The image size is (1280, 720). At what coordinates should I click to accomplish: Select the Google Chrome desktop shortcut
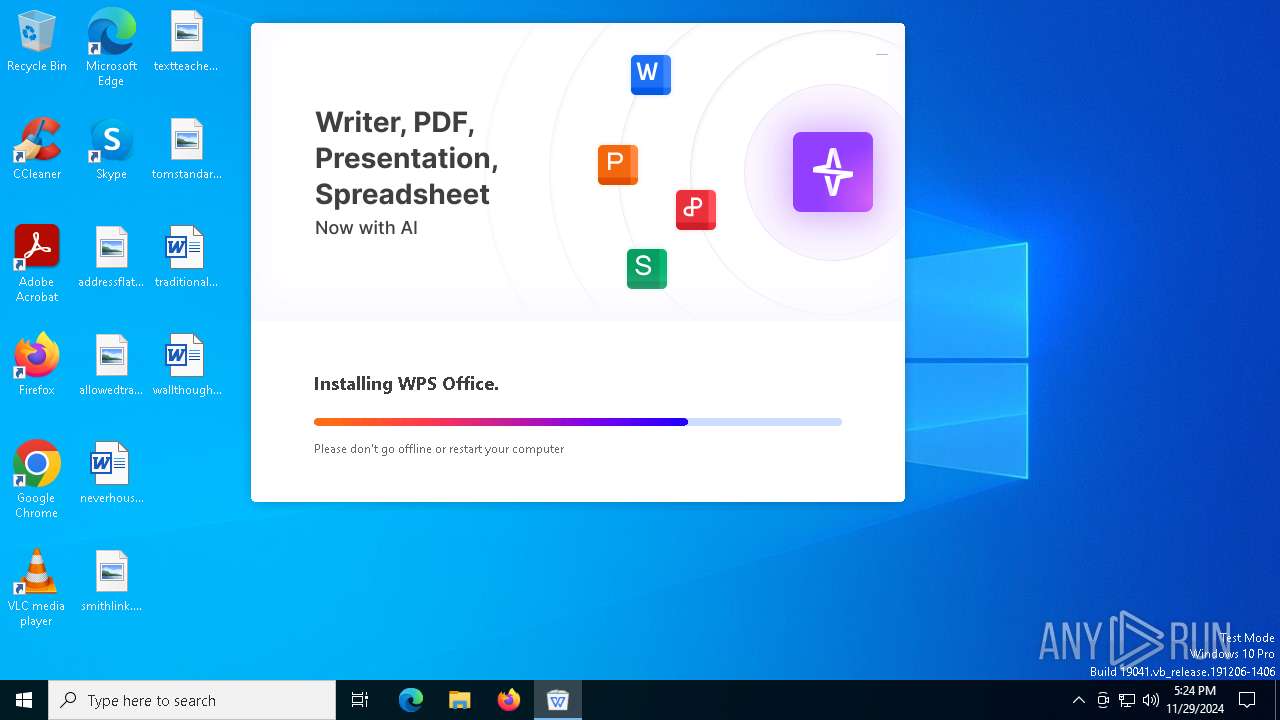click(x=37, y=480)
